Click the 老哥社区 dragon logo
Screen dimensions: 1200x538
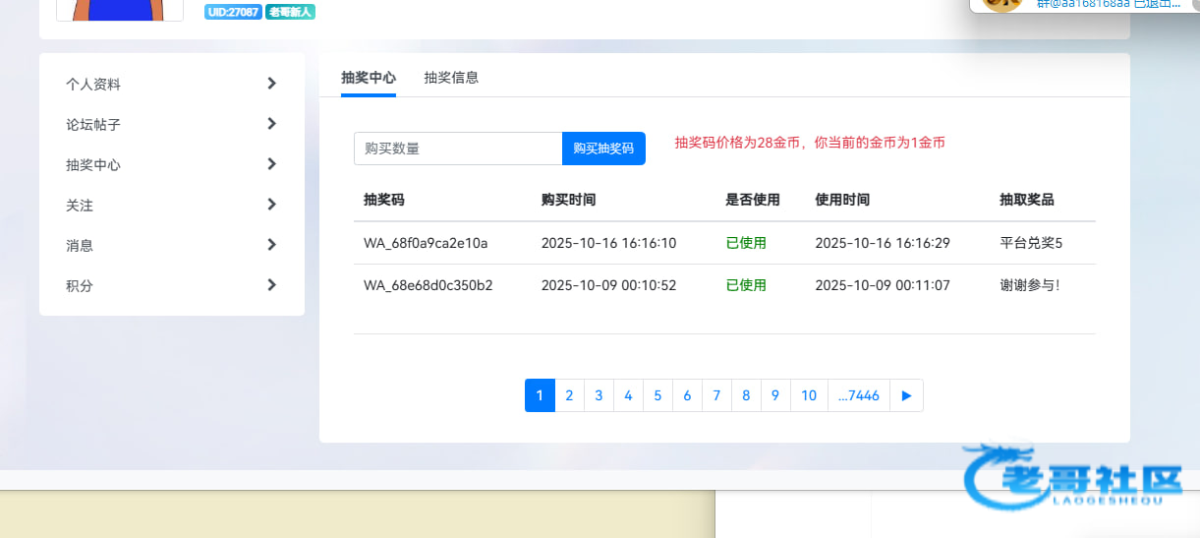pyautogui.click(x=1070, y=476)
